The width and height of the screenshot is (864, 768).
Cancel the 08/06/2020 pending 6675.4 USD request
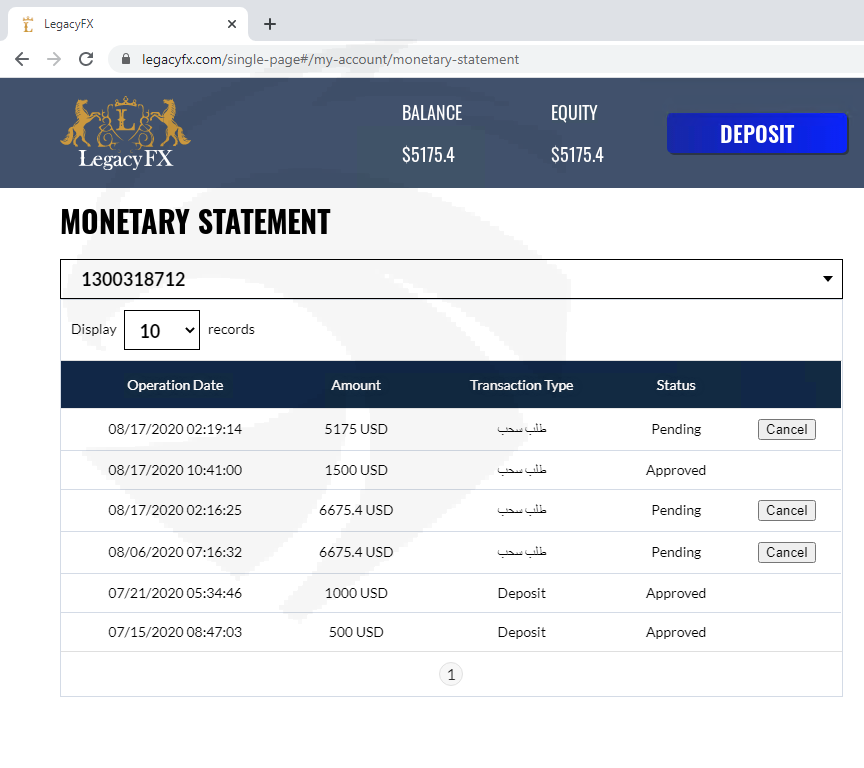pyautogui.click(x=786, y=552)
